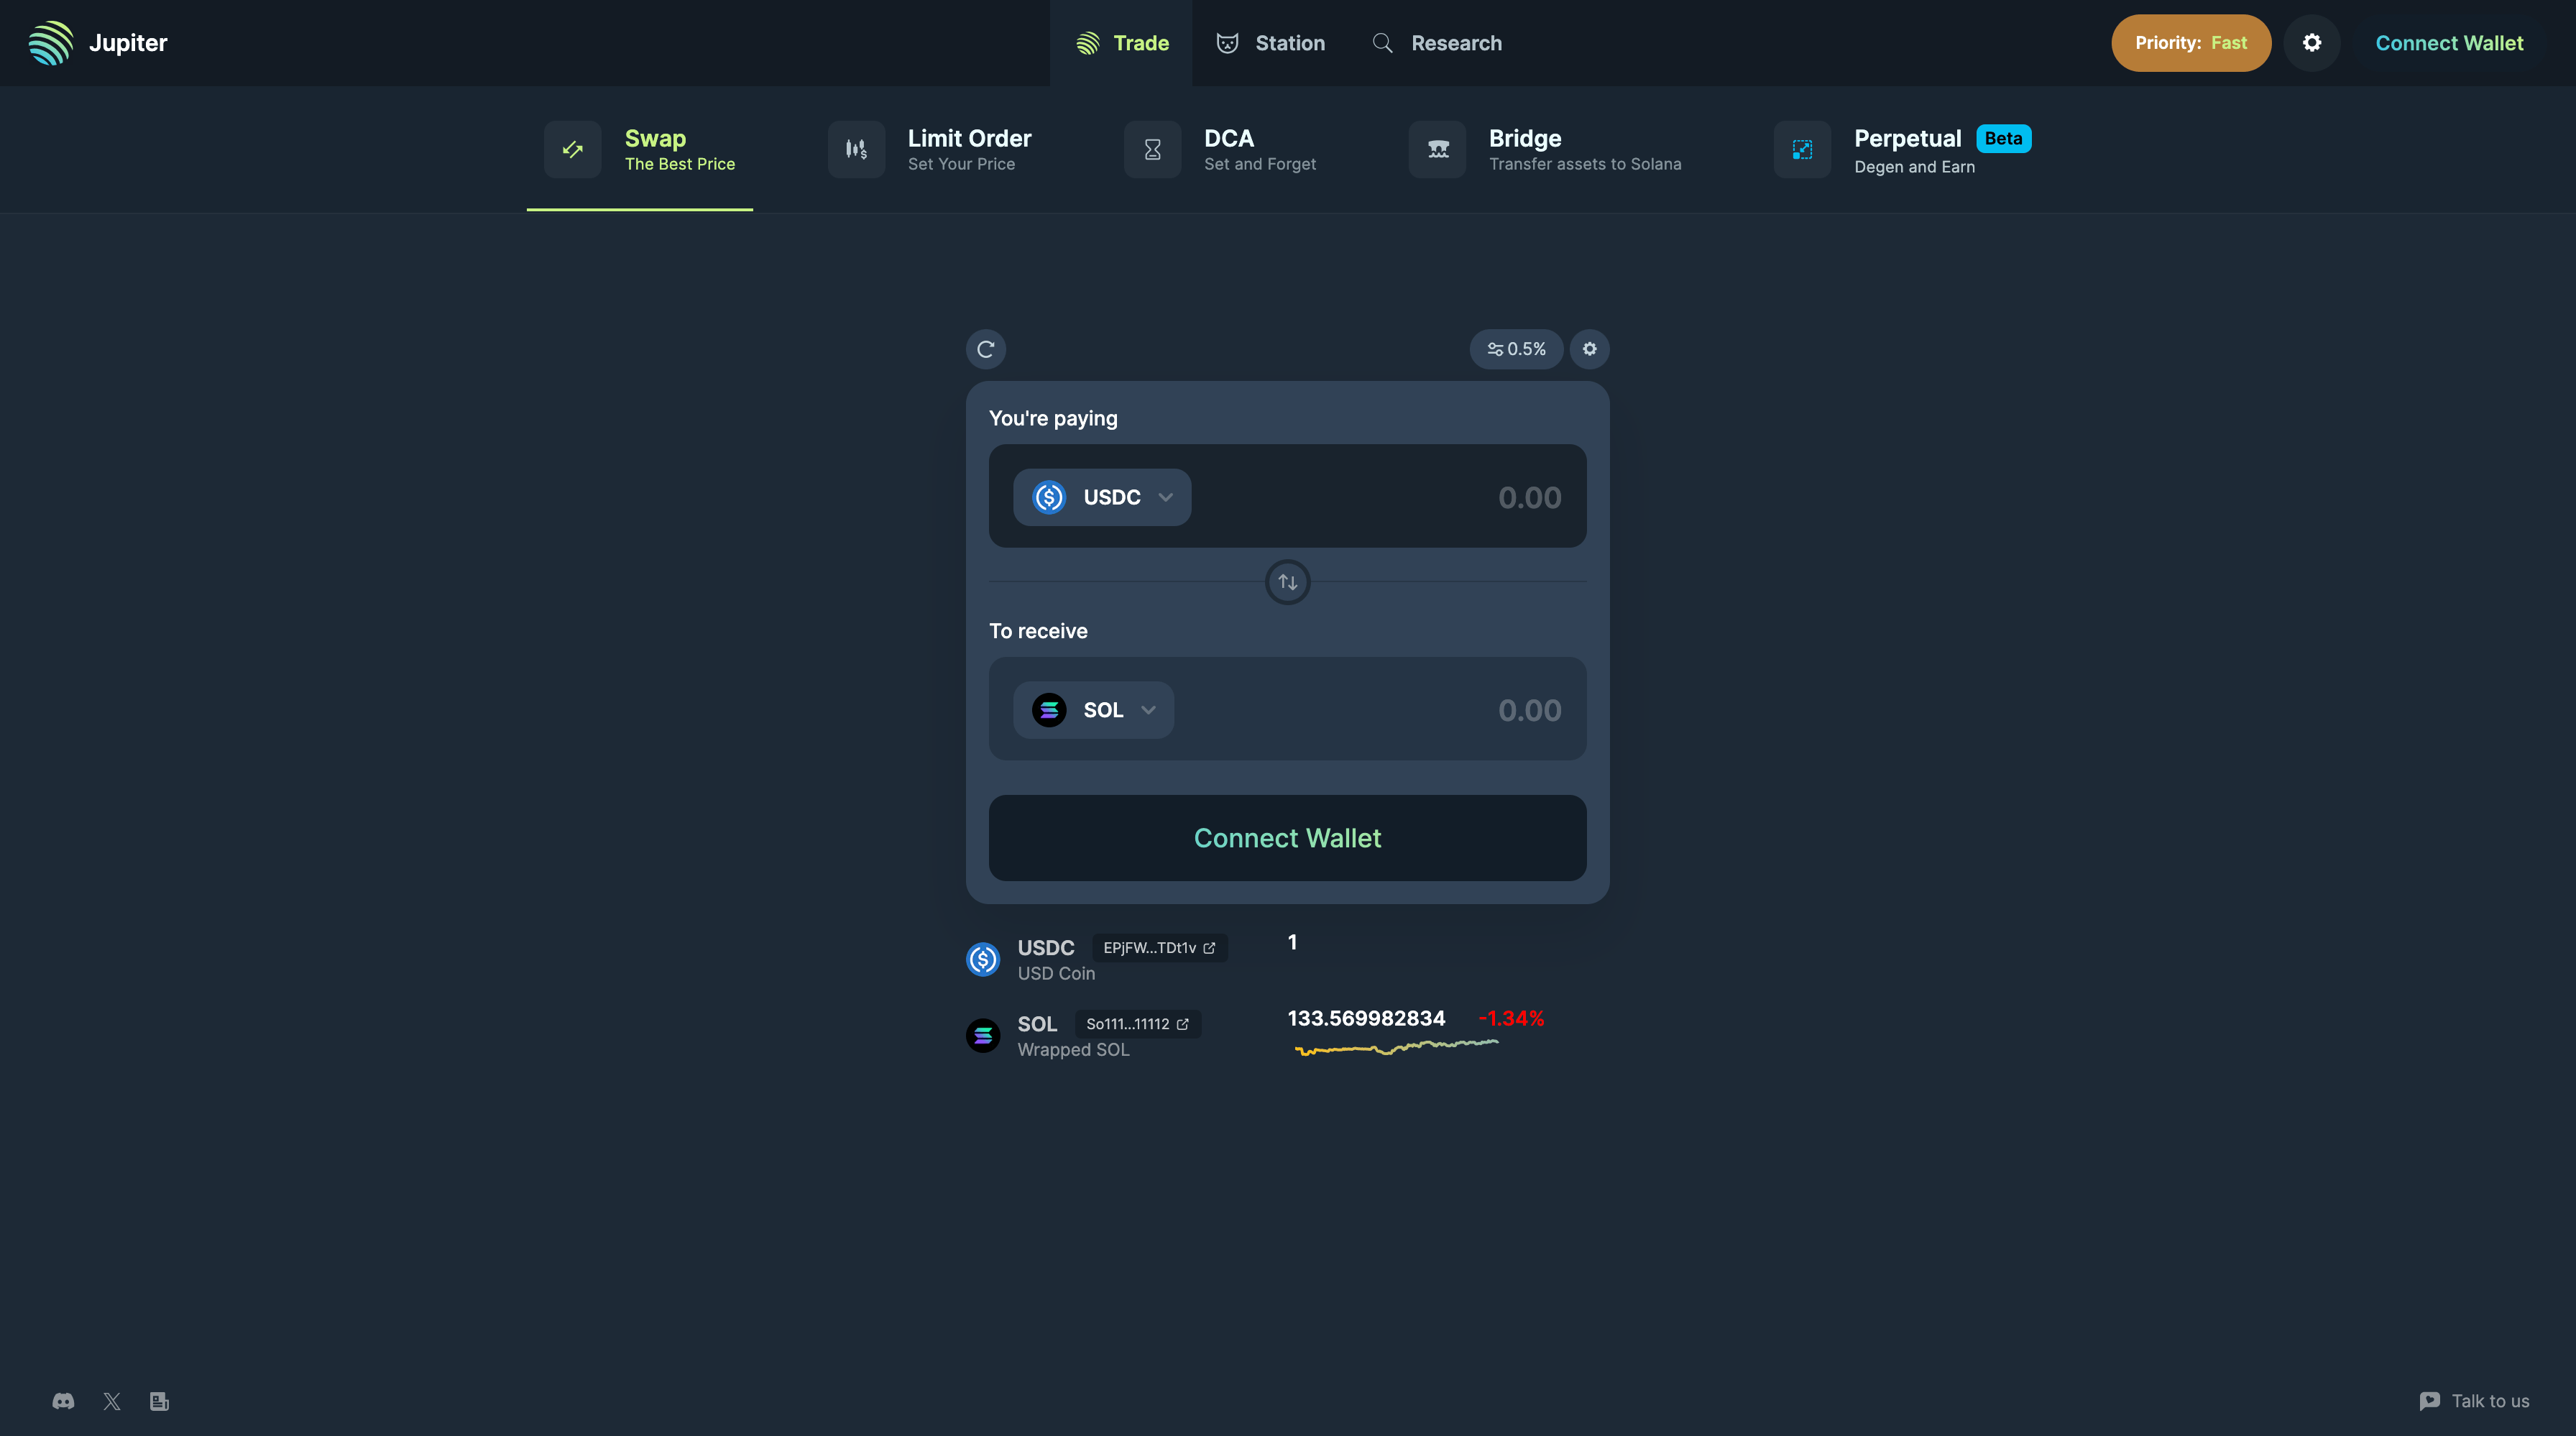The image size is (2576, 1436).
Task: Click the Perpetual icon tile
Action: point(1802,150)
